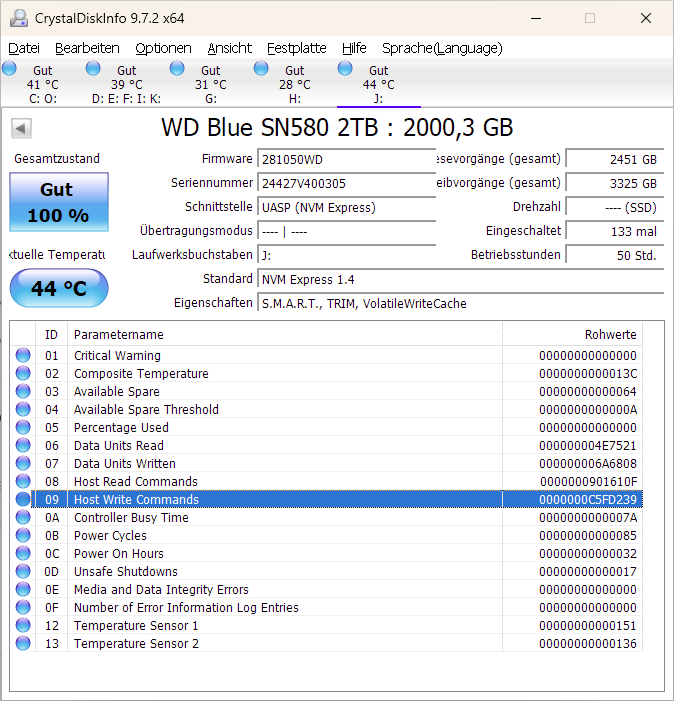Click the Laufwerksbuchstaben field J:
The height and width of the screenshot is (701, 674).
346,255
